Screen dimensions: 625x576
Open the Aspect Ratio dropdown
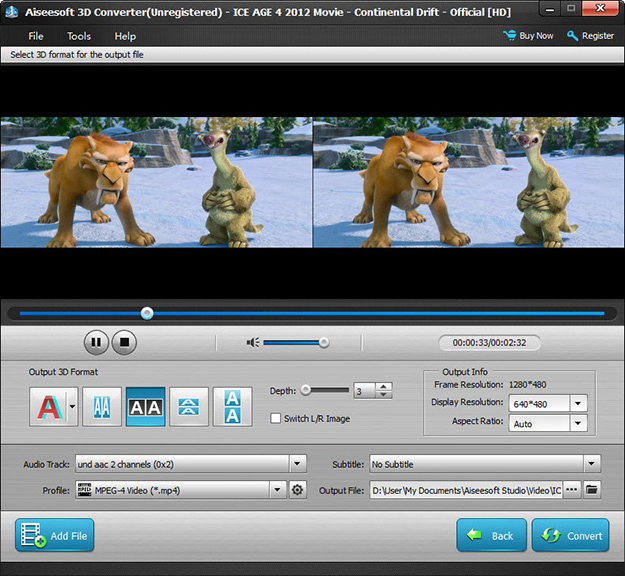point(578,423)
